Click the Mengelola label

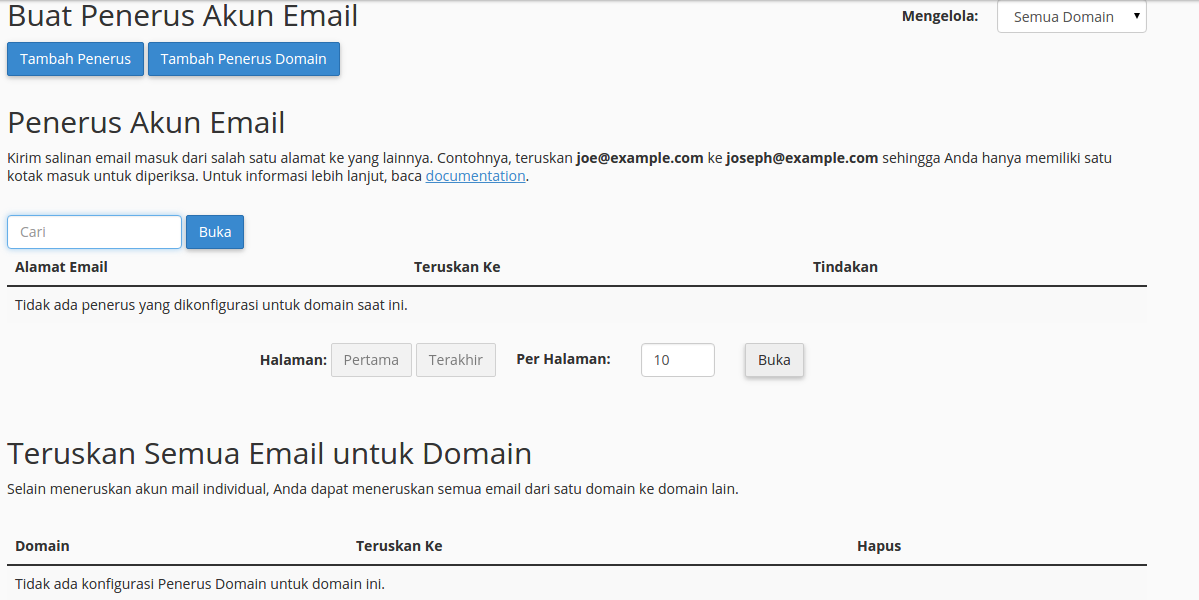[940, 16]
